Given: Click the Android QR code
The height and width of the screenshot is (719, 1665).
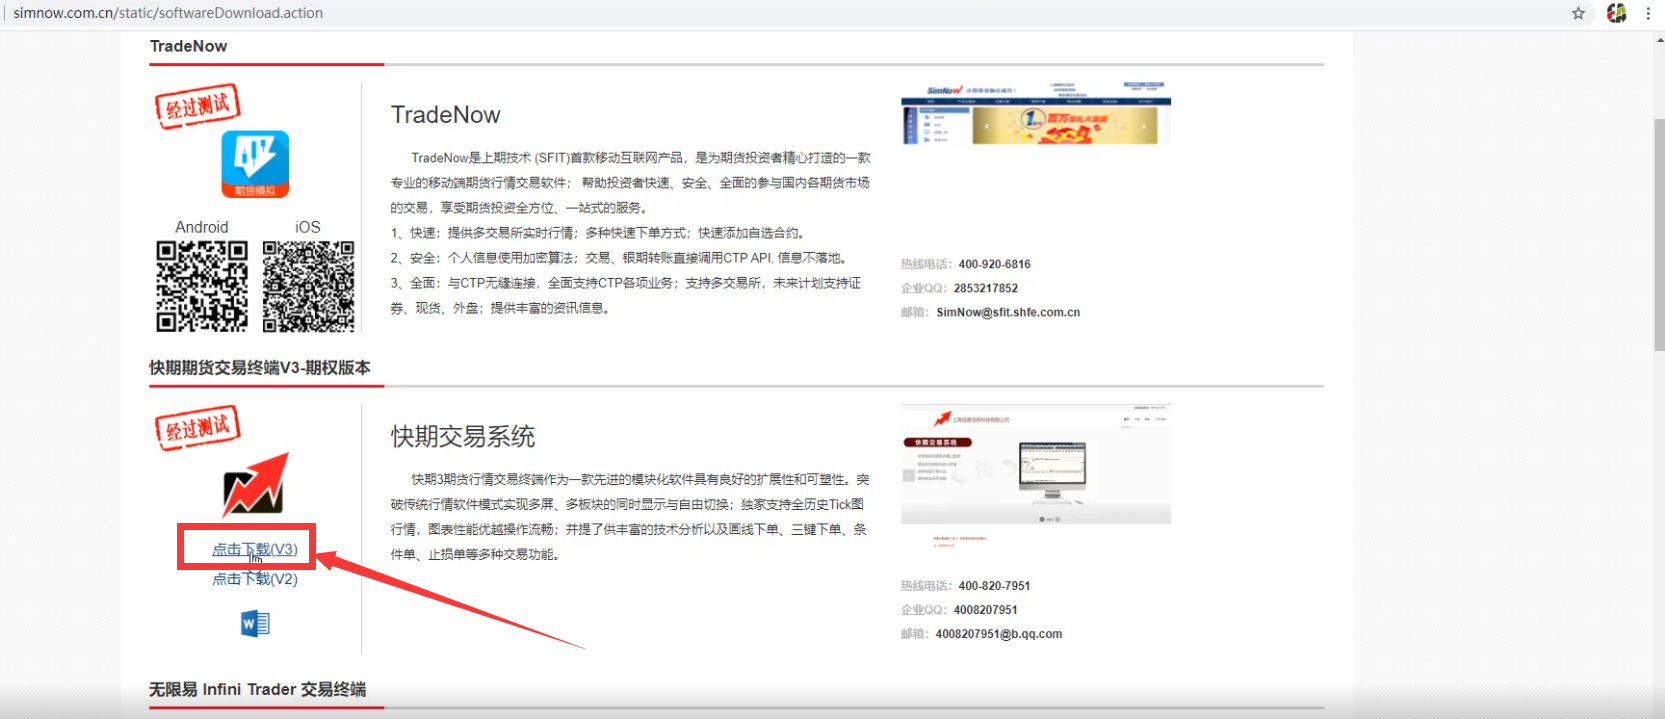Looking at the screenshot, I should (202, 286).
